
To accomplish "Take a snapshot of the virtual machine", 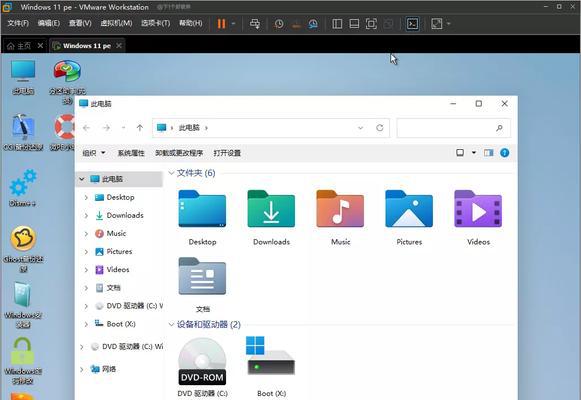I will [279, 24].
